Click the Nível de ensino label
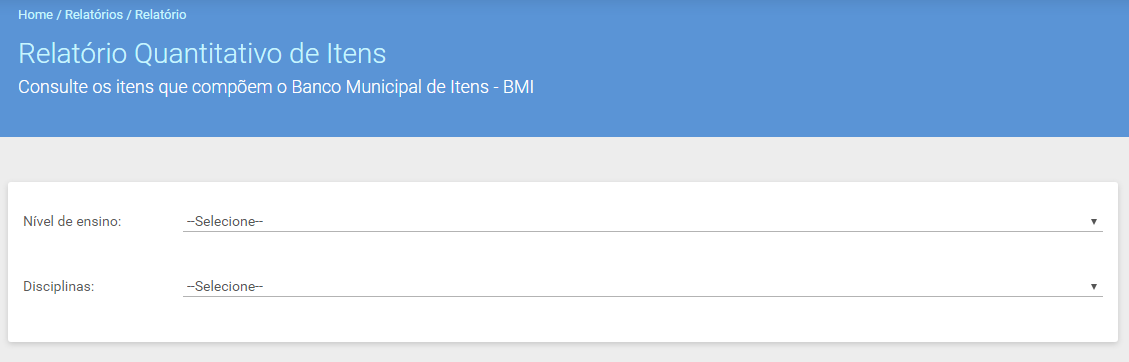1129x362 pixels. [72, 222]
